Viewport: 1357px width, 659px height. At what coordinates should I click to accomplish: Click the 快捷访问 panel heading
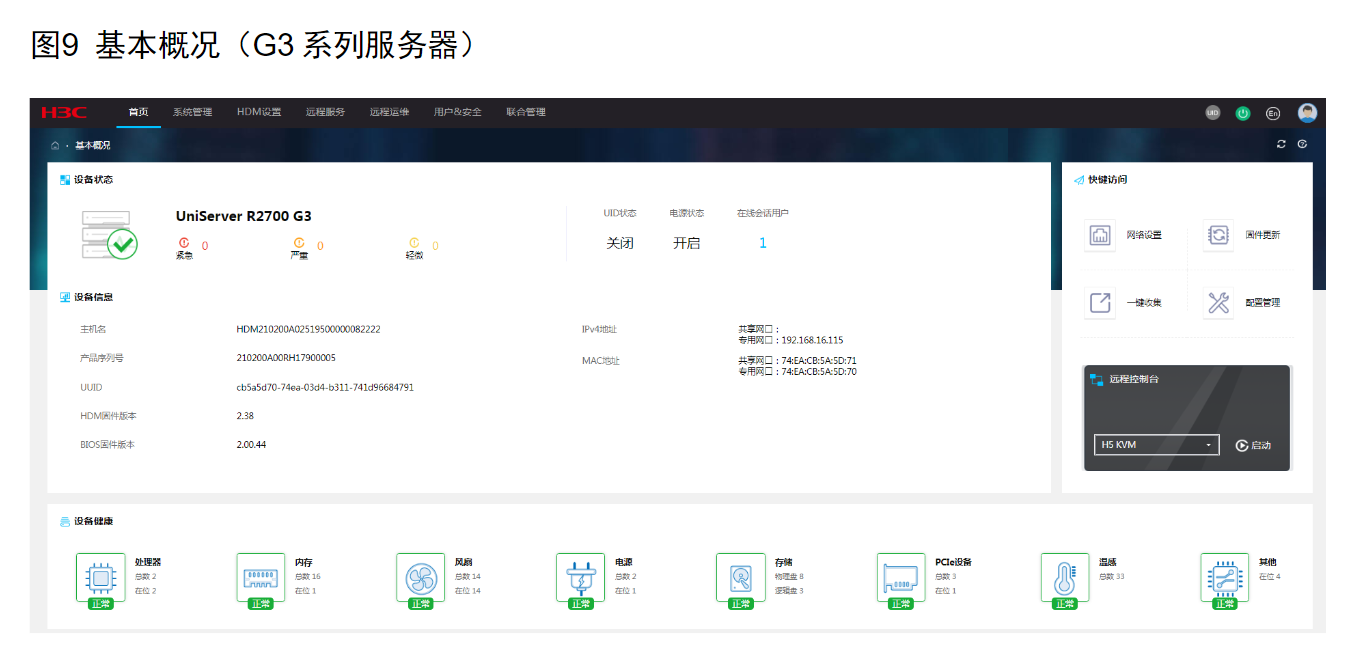(x=1107, y=180)
